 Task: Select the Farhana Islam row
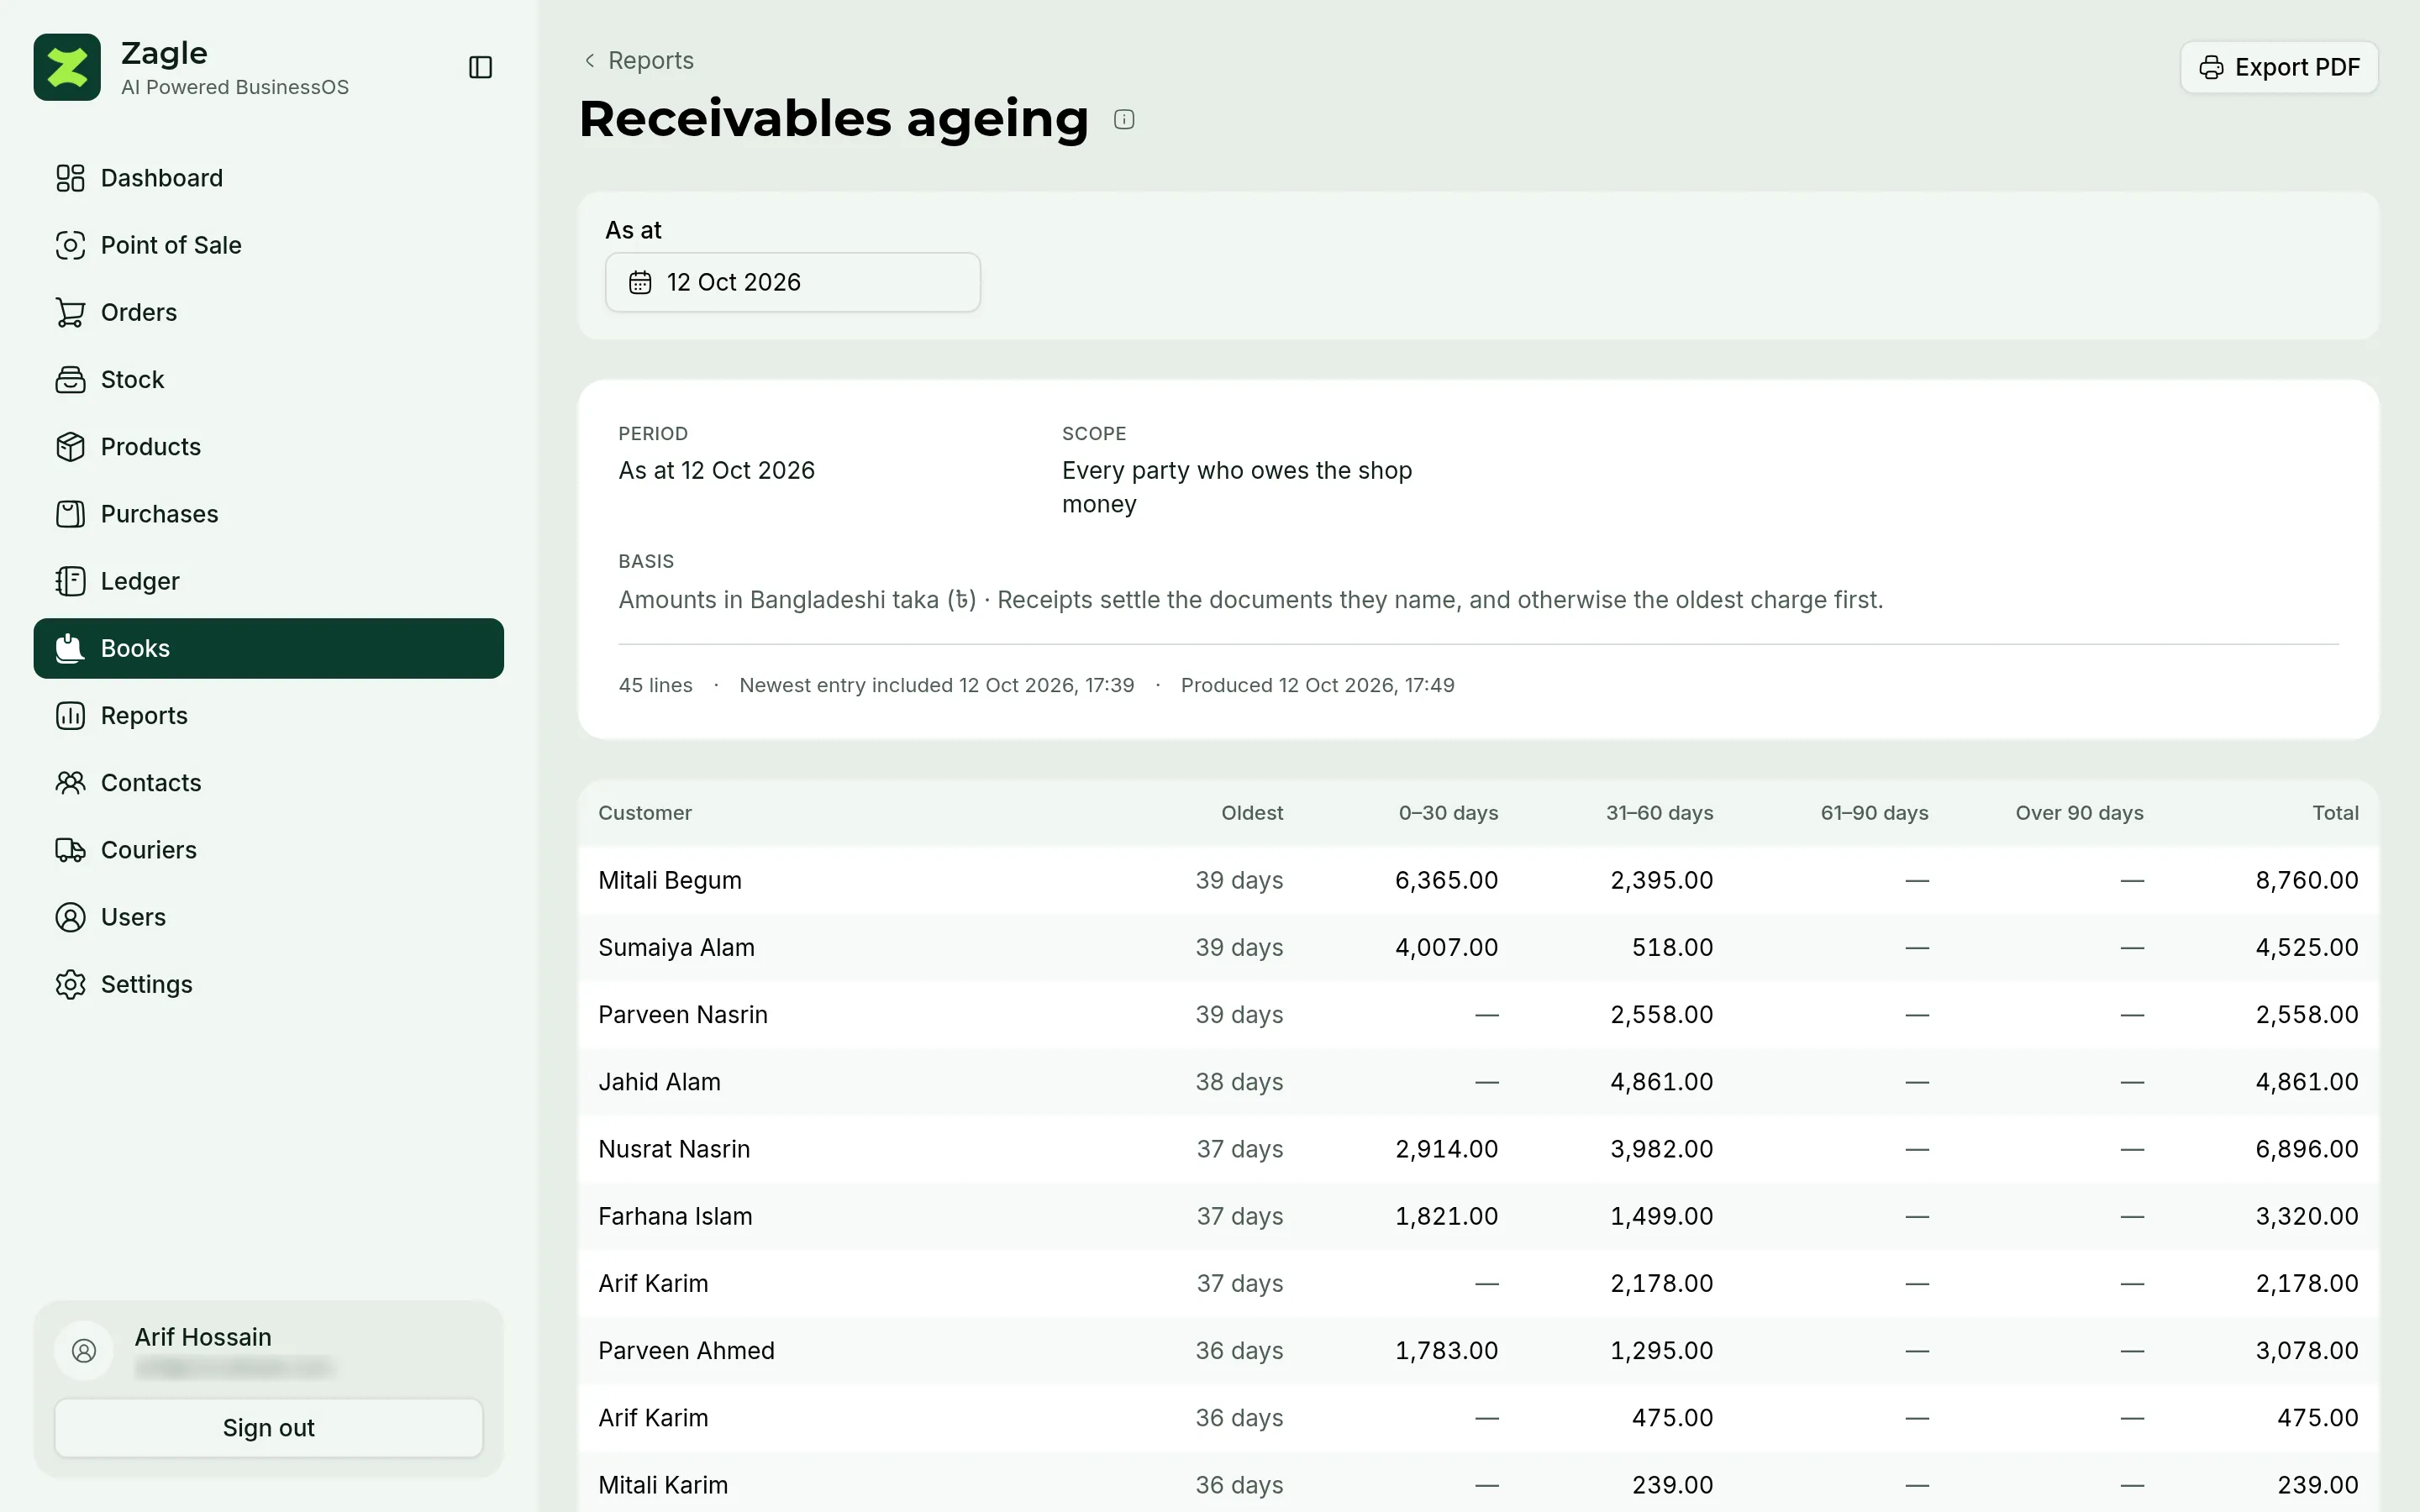(1478, 1216)
